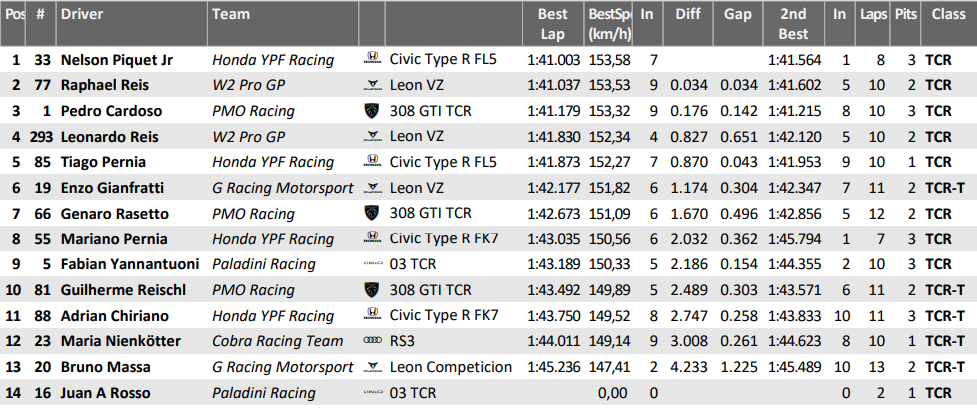977x408 pixels.
Task: Select the Class column header
Action: click(948, 15)
